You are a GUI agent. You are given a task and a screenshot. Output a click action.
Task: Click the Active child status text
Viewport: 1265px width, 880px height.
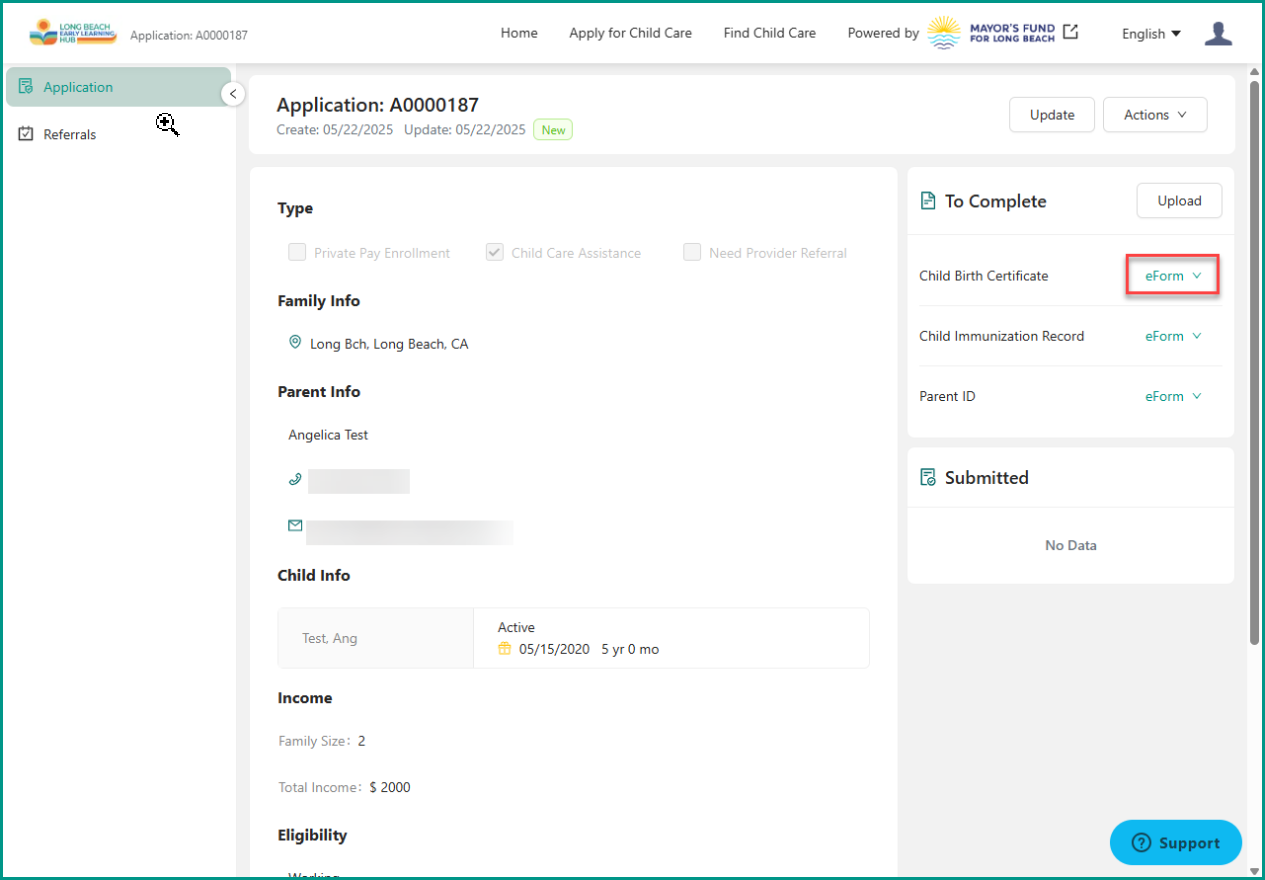516,627
